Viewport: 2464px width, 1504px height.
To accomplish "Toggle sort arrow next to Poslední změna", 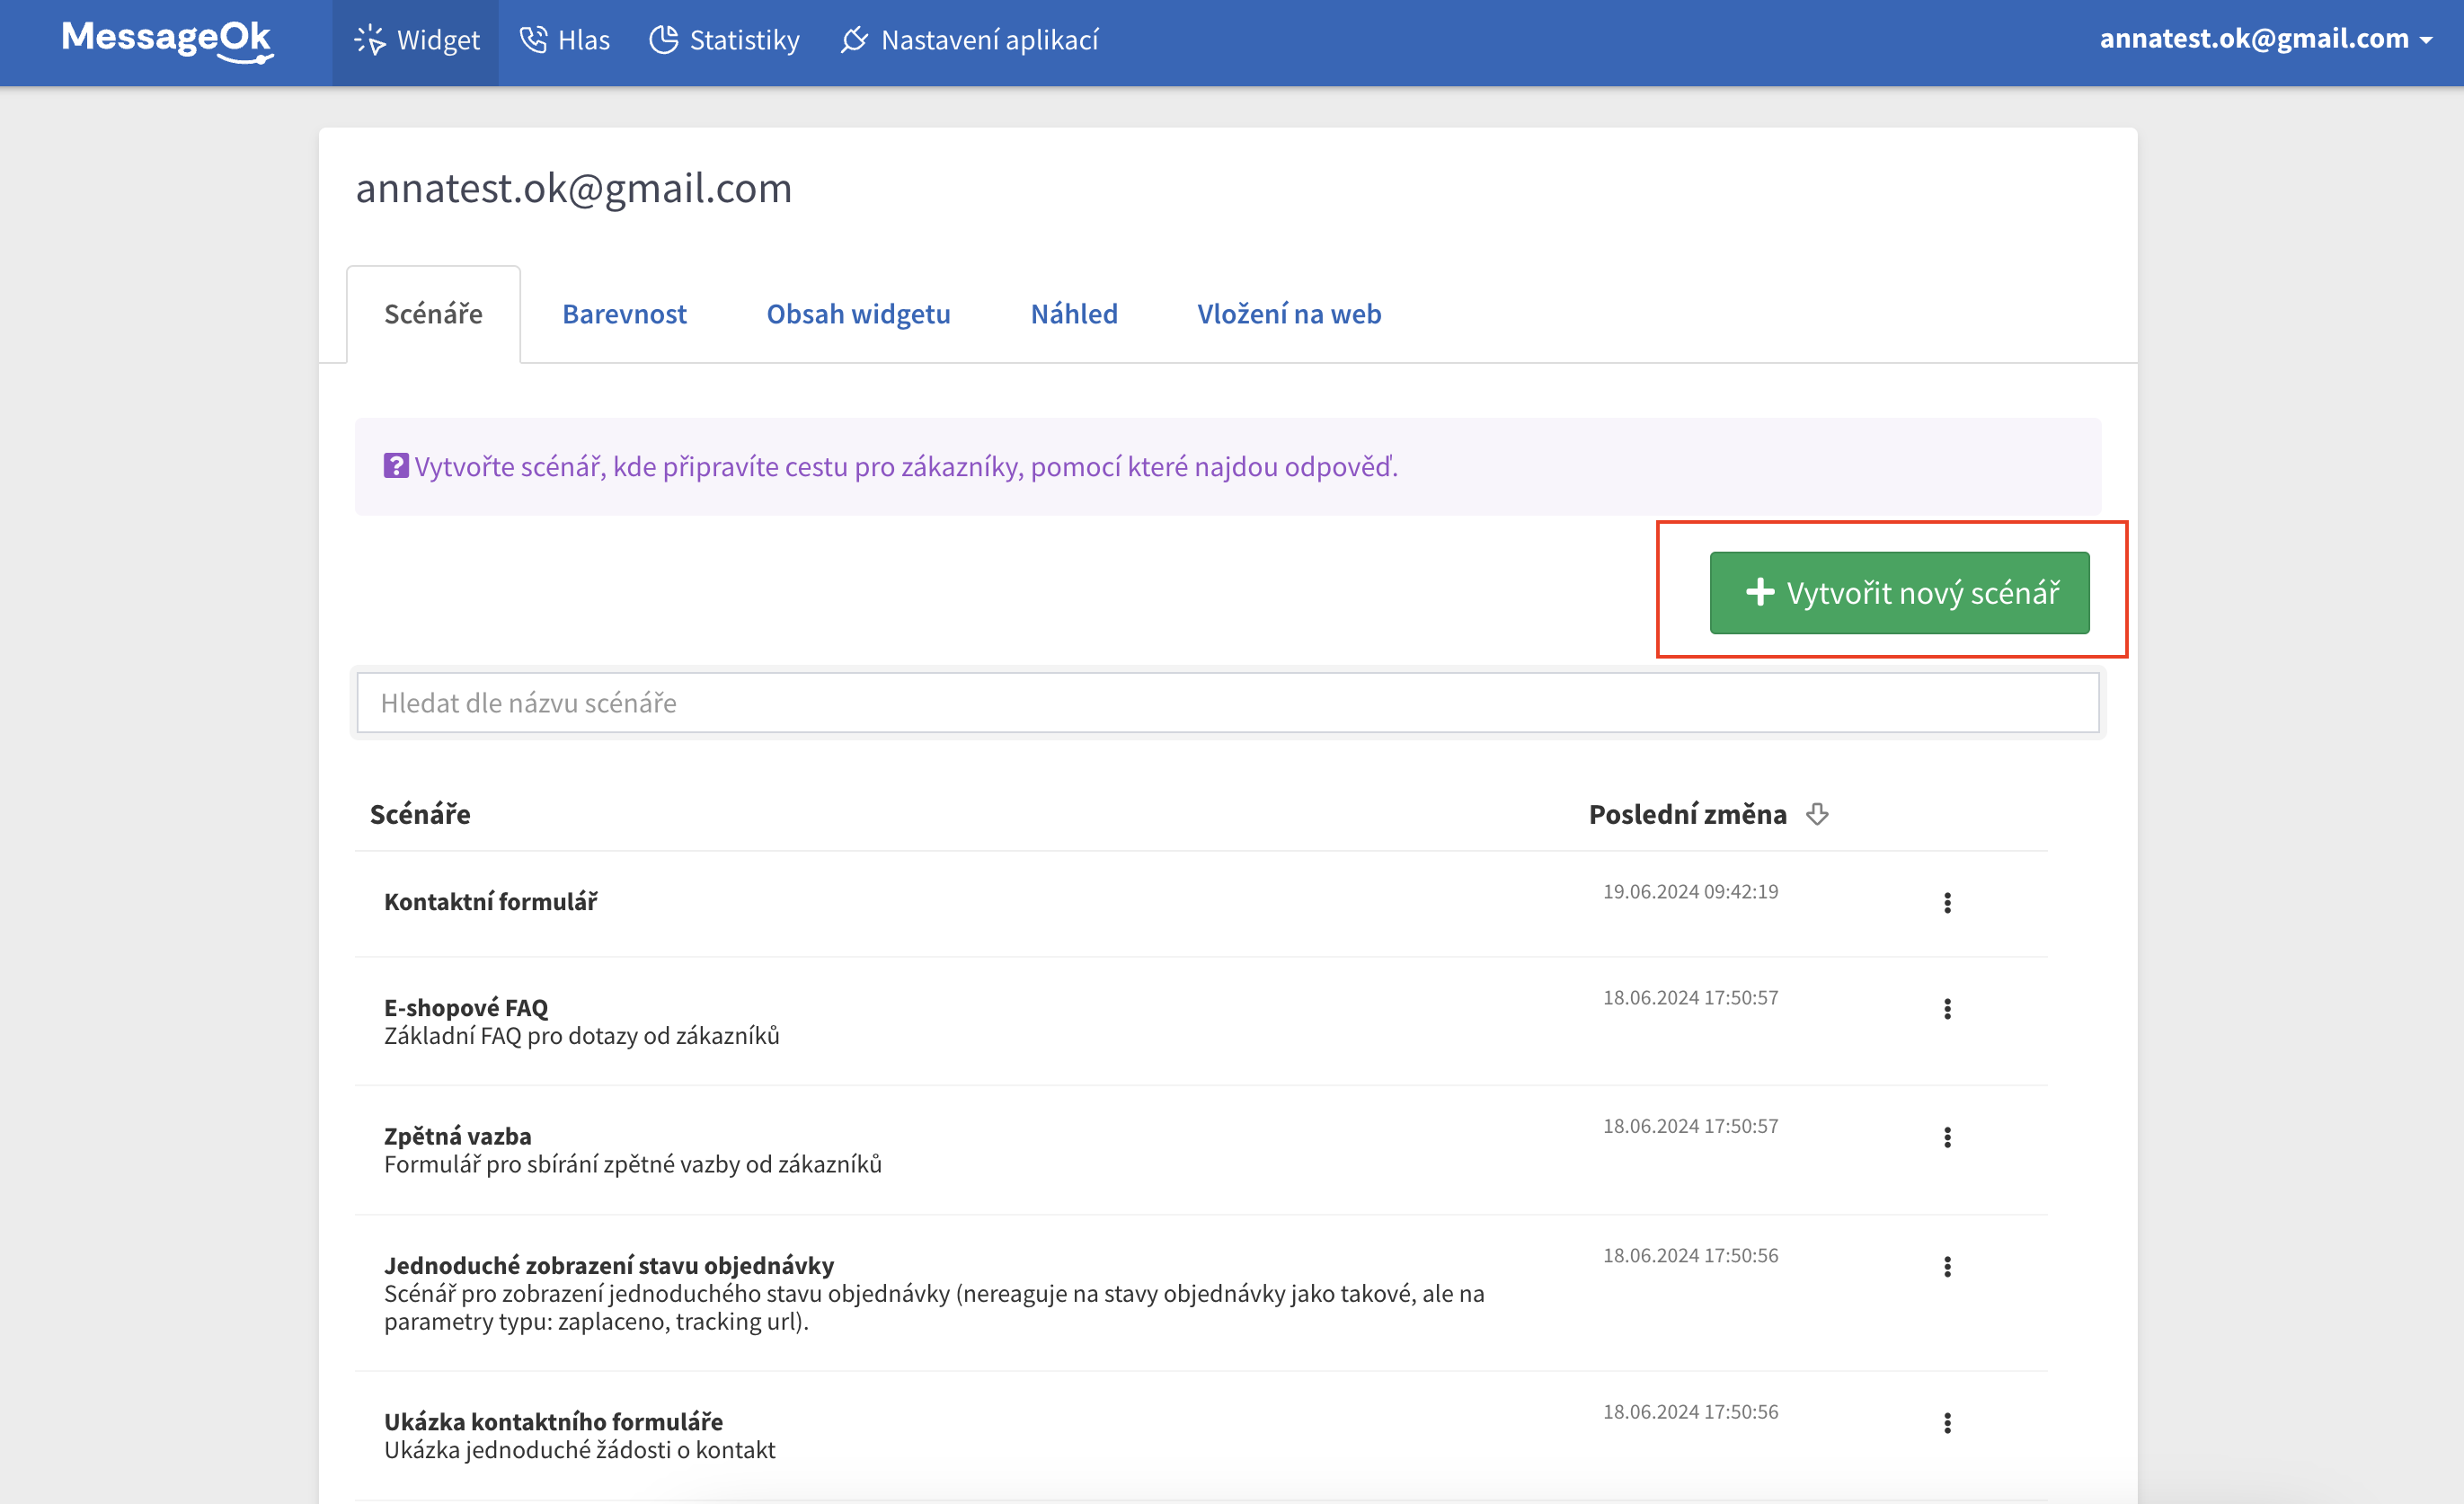I will 1817,814.
